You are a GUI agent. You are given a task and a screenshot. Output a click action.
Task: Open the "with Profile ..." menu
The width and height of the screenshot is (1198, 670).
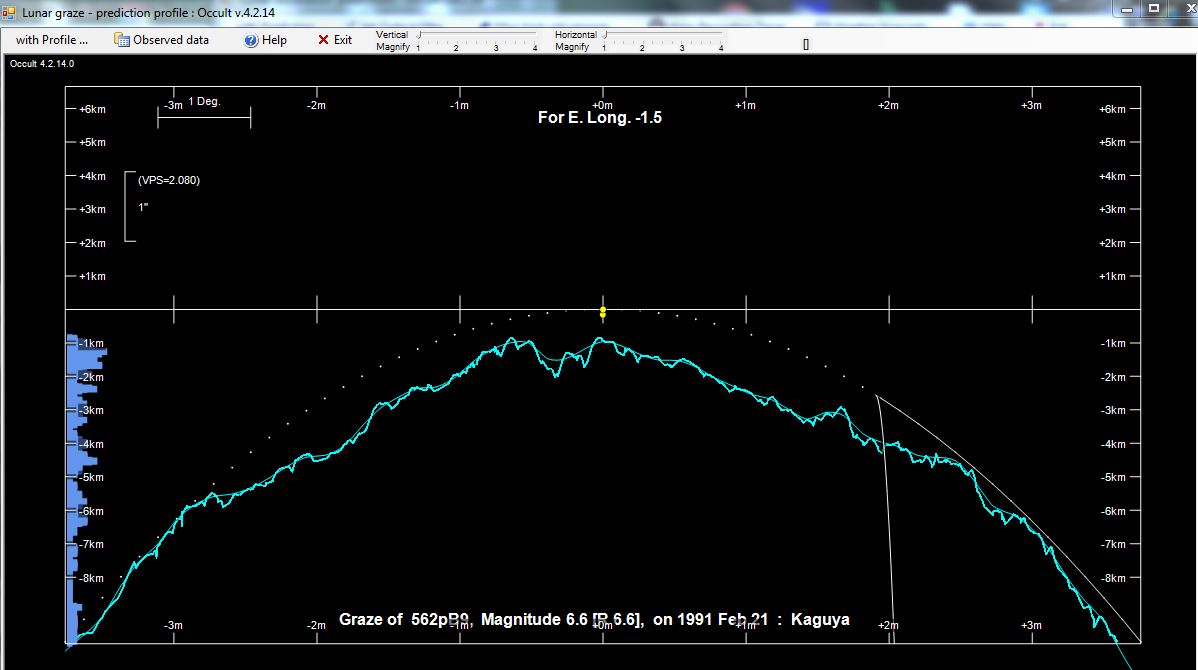pos(52,40)
